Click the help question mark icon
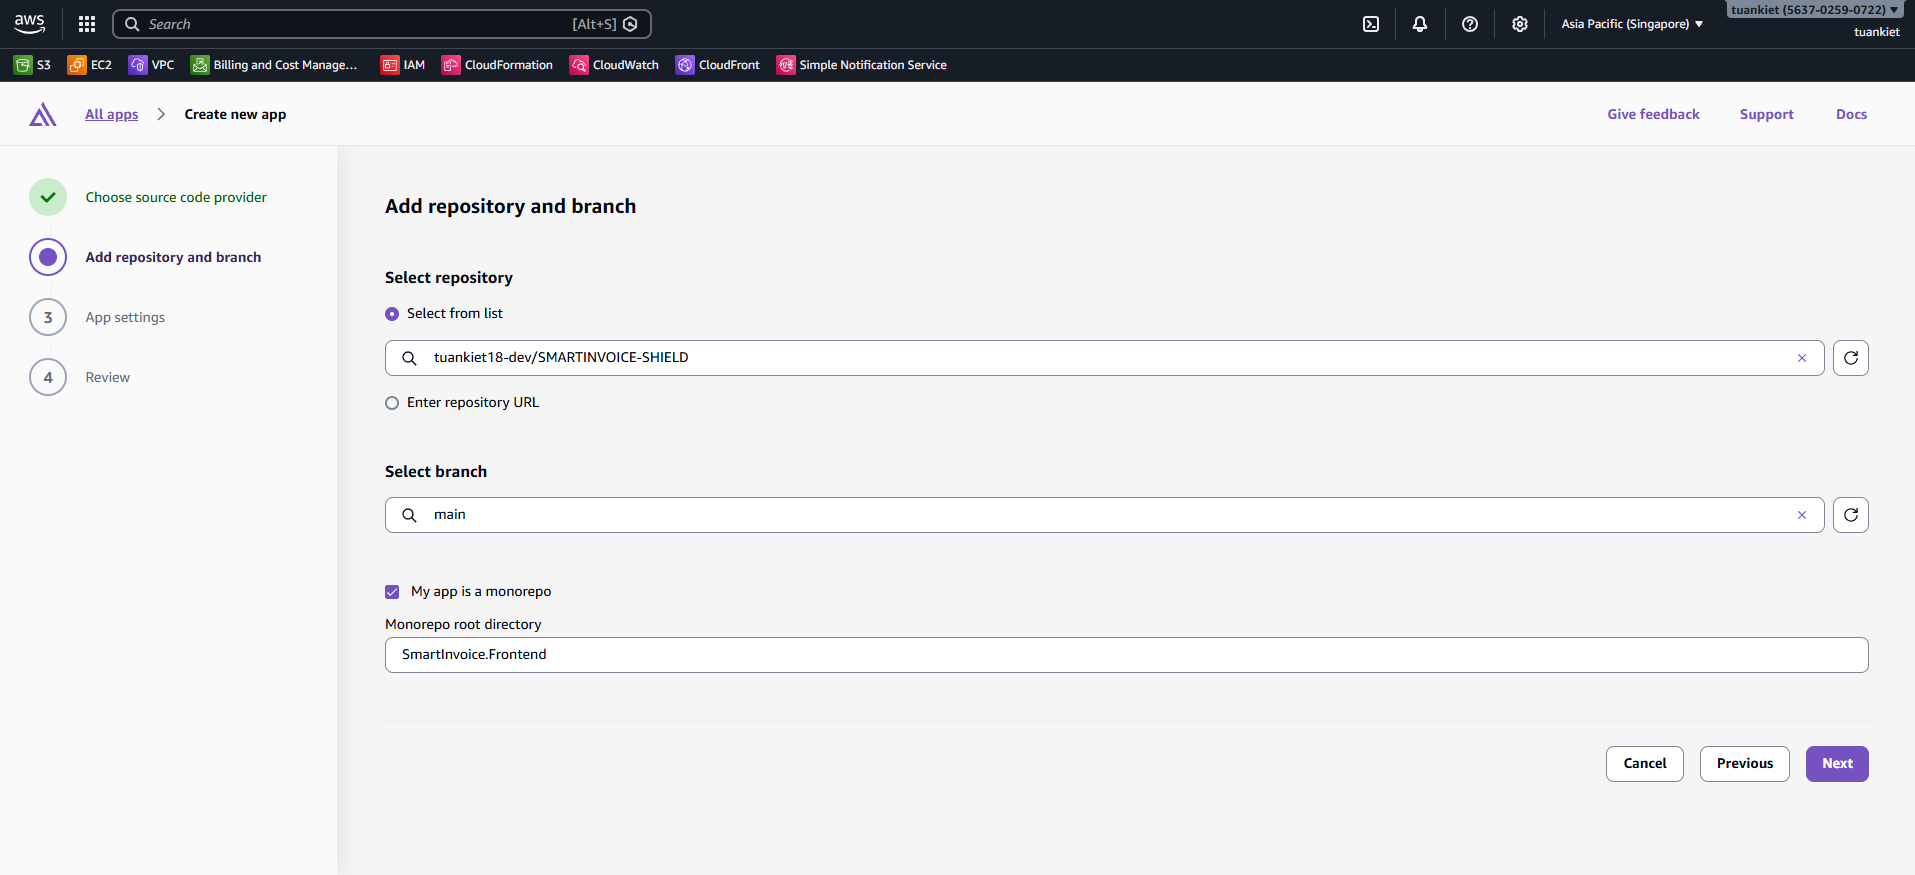This screenshot has width=1915, height=875. (x=1470, y=24)
